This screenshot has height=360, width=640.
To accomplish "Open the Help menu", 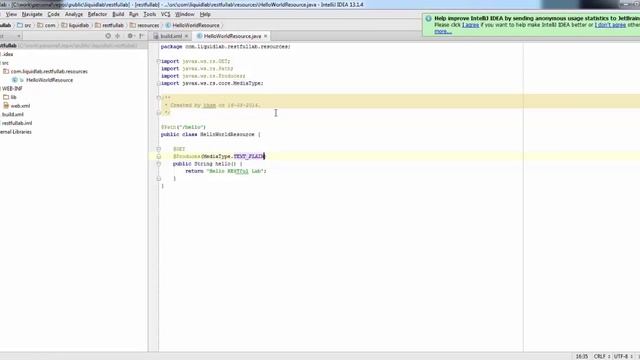I will pyautogui.click(x=205, y=14).
